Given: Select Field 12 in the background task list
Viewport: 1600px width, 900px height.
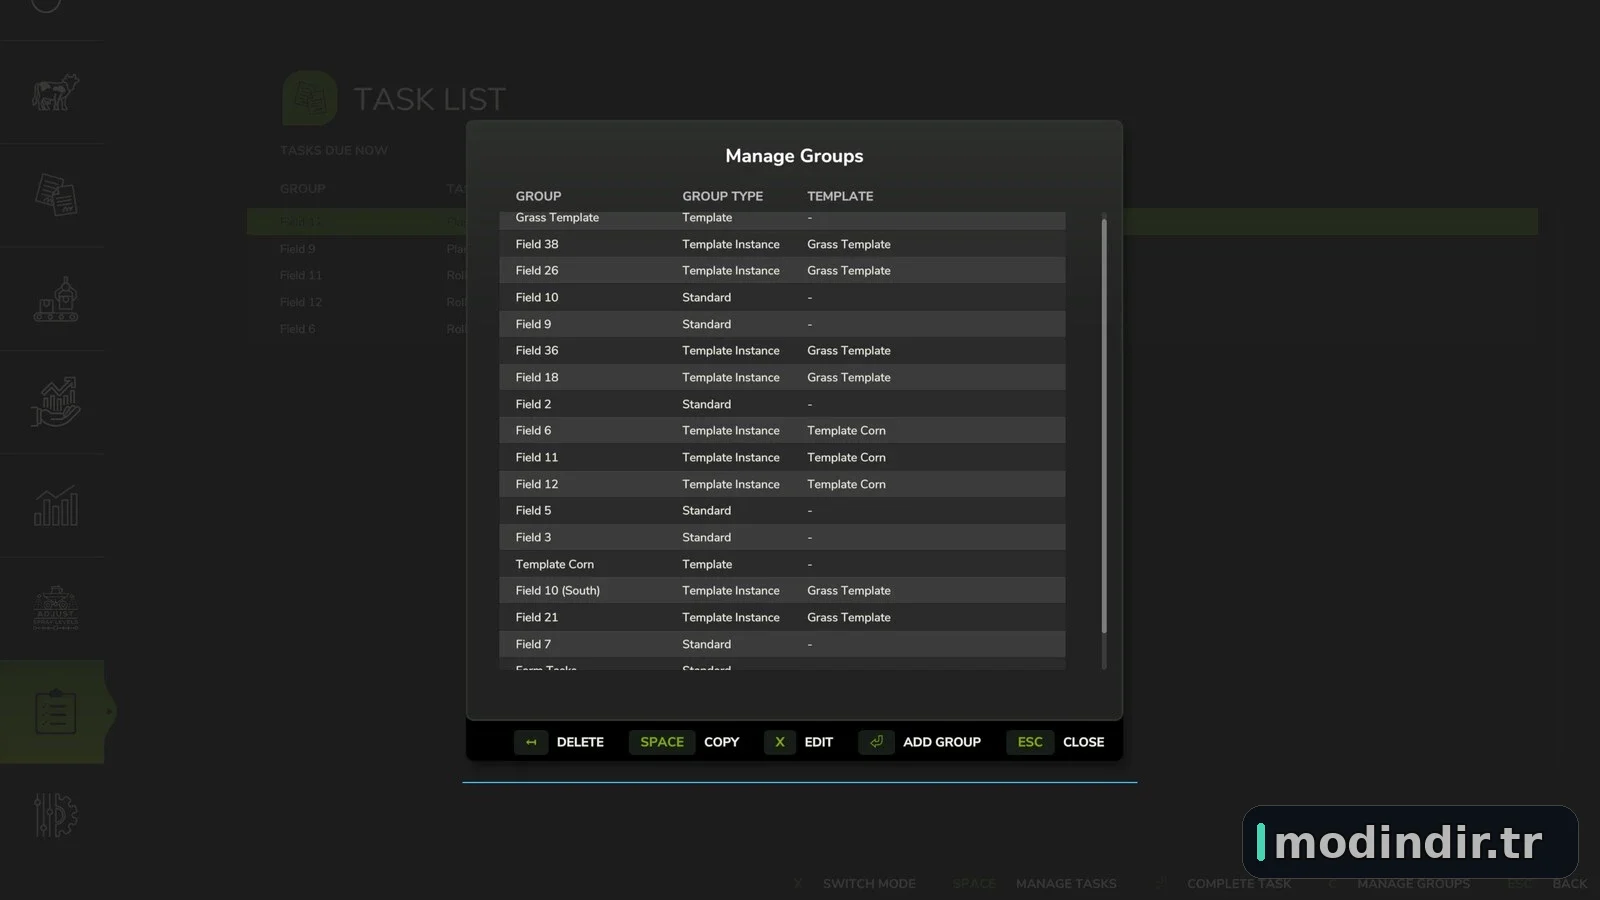Looking at the screenshot, I should 301,302.
